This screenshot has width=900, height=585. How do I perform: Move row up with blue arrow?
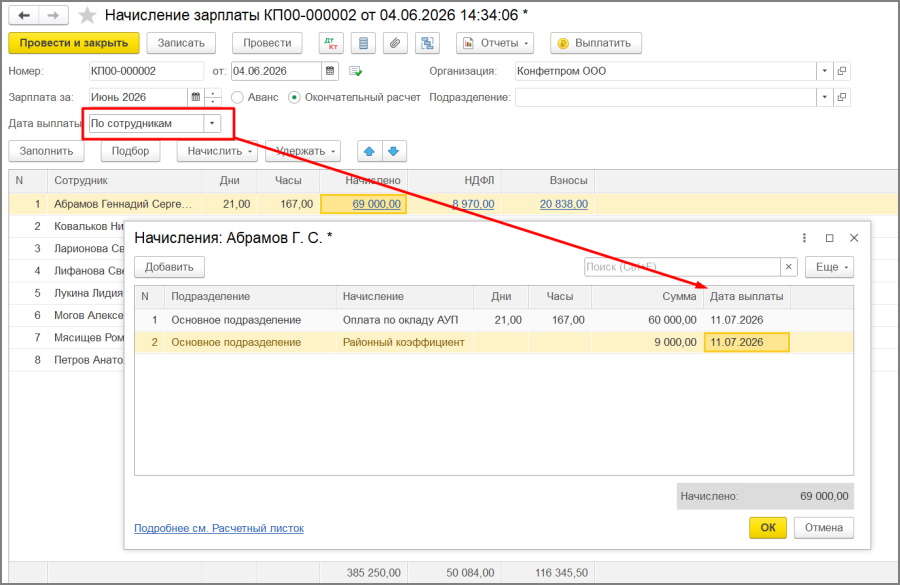[x=369, y=151]
